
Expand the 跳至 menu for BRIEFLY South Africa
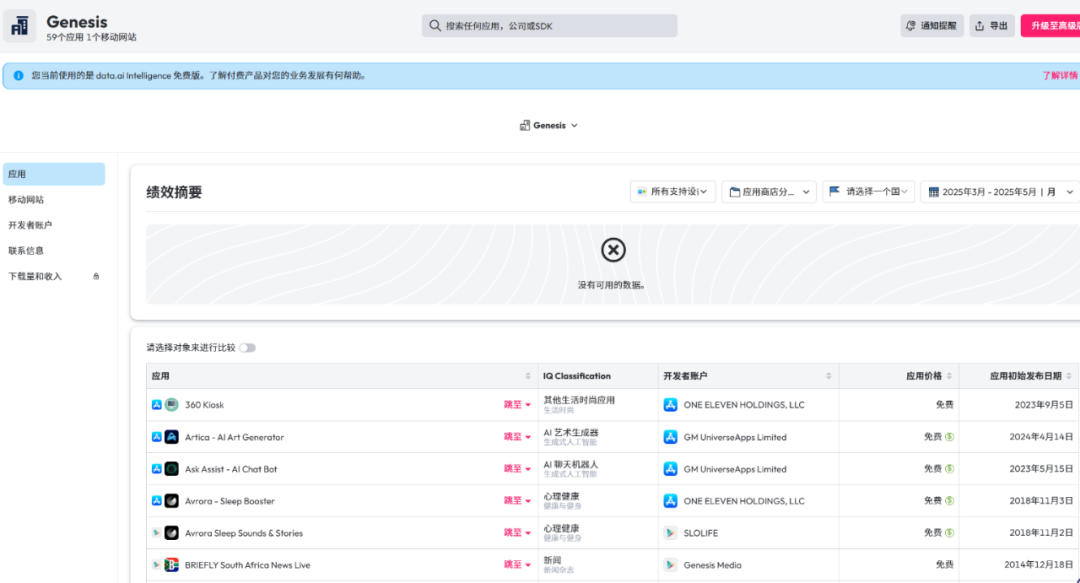pyautogui.click(x=517, y=565)
